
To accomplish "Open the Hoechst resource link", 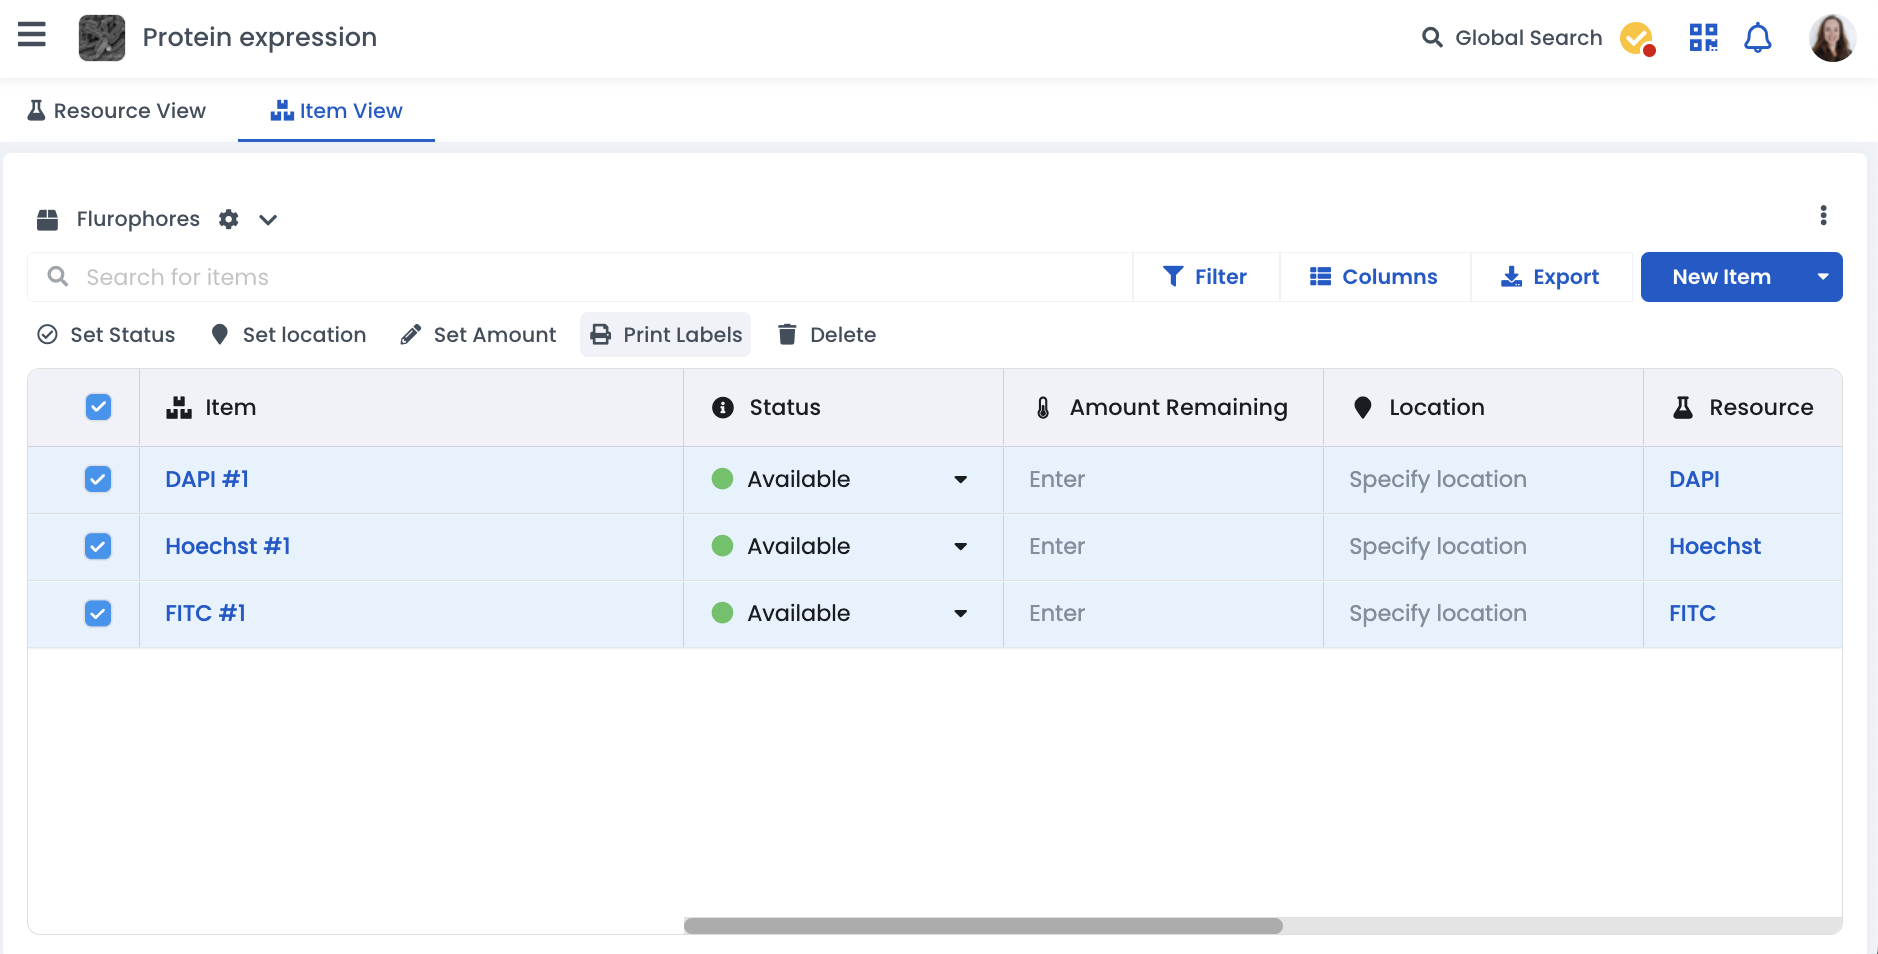I will coord(1714,547).
